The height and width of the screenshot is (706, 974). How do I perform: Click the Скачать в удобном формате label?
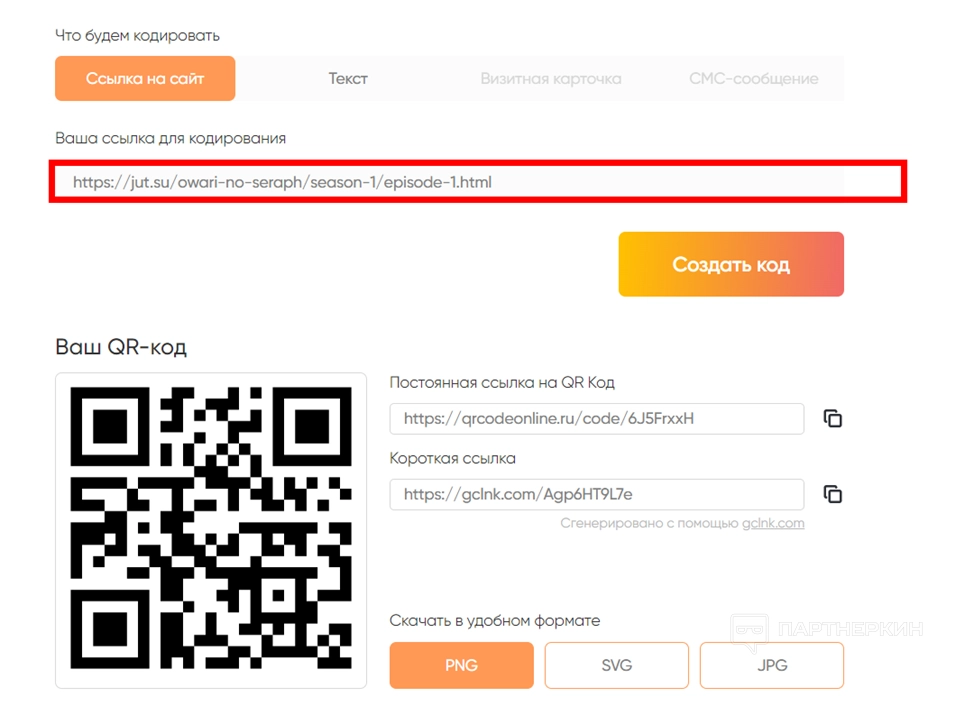[x=494, y=621]
